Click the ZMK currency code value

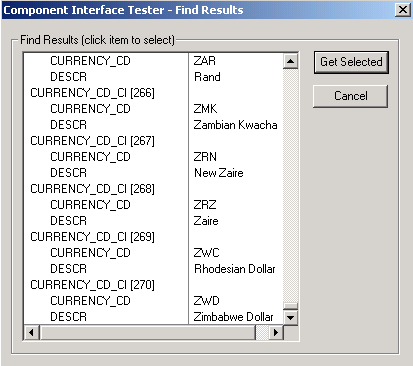[205, 109]
